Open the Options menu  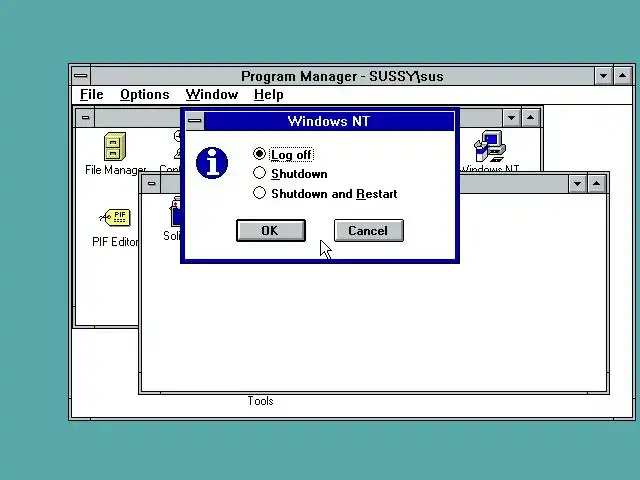[x=144, y=94]
